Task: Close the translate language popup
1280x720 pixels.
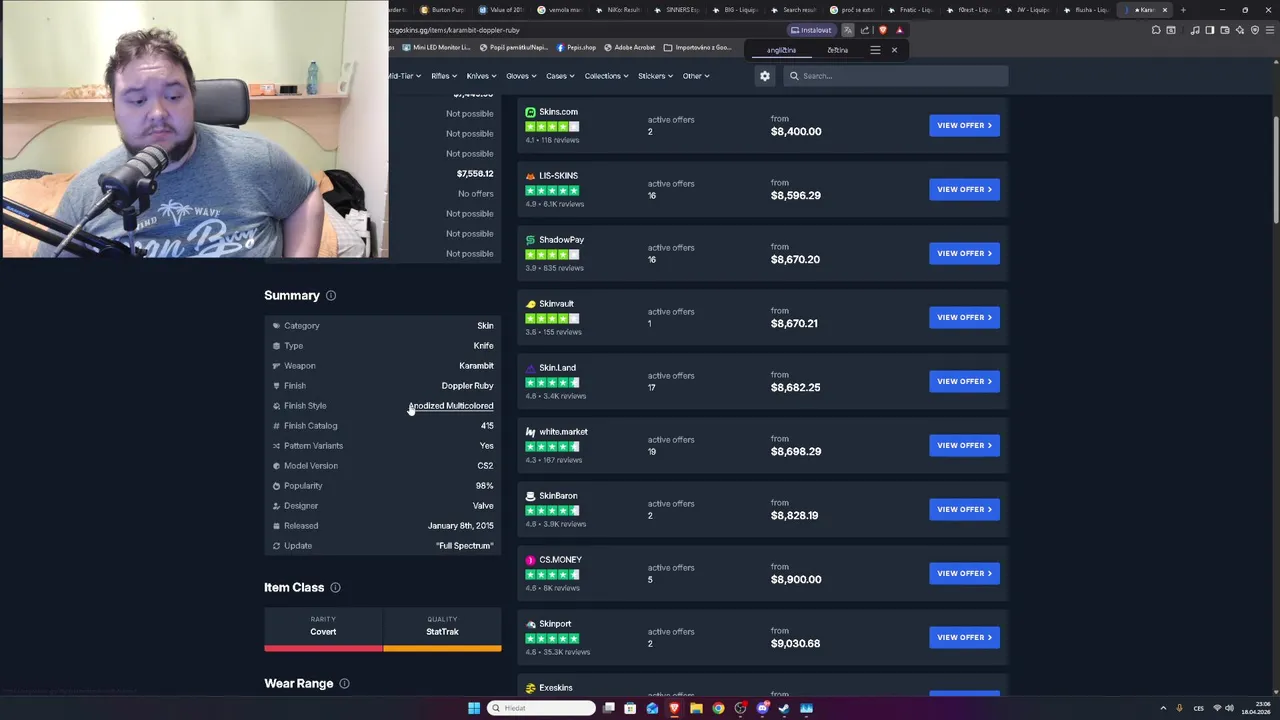Action: click(894, 50)
